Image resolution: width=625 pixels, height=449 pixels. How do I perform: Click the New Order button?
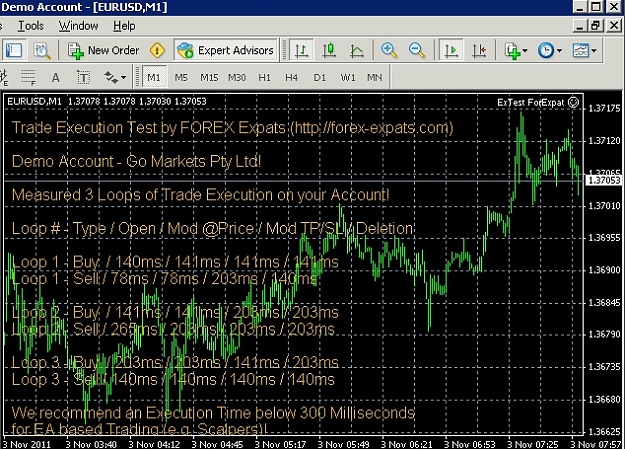point(104,50)
